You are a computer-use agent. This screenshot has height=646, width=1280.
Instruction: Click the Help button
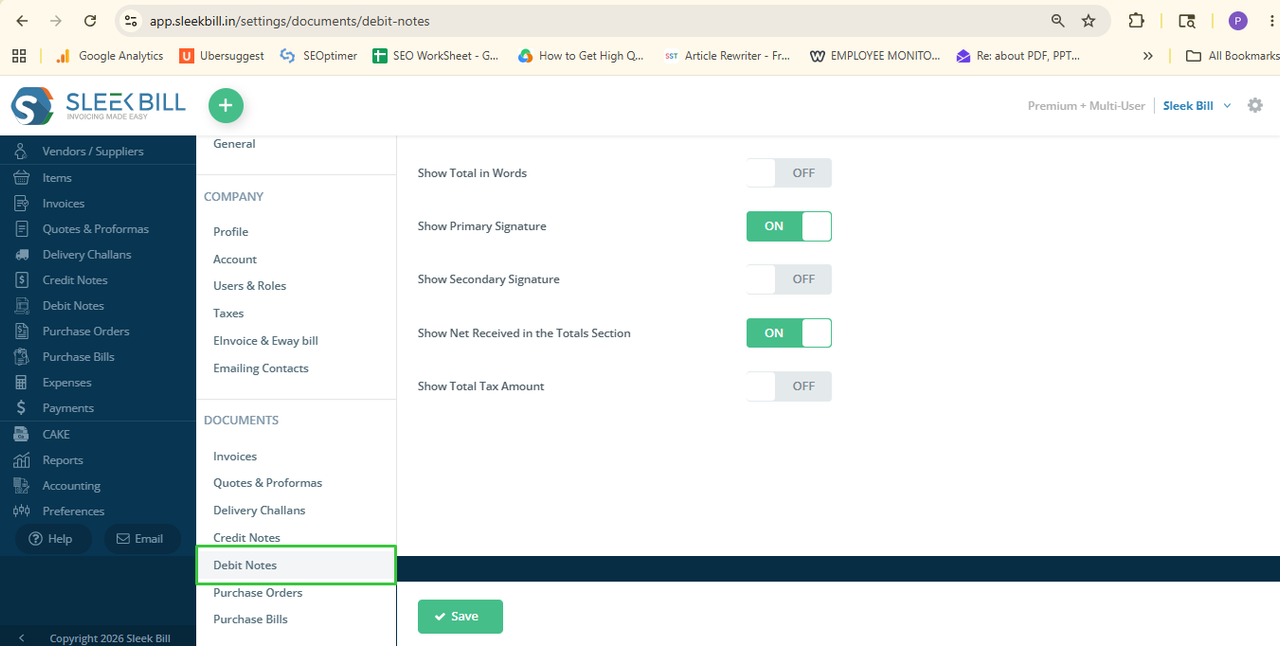tap(52, 539)
